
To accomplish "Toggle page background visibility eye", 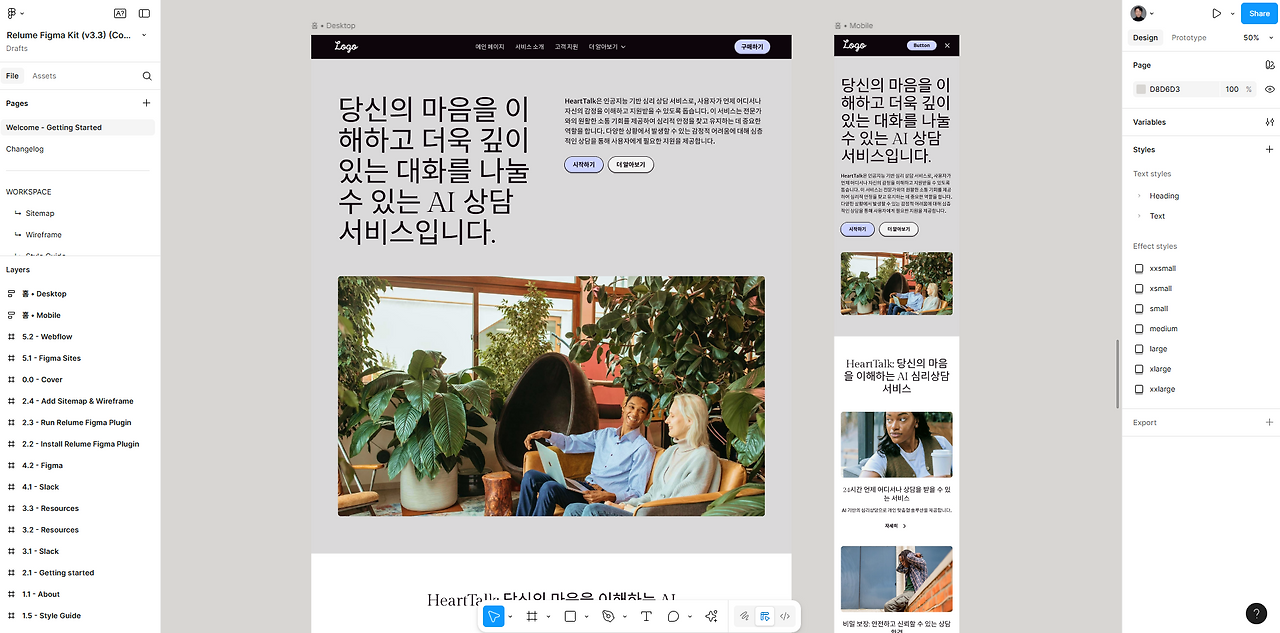I will (x=1268, y=89).
